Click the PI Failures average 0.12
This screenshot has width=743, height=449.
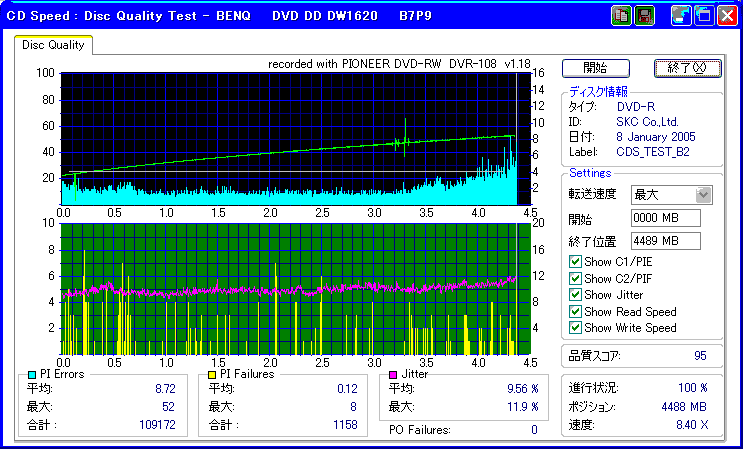pyautogui.click(x=347, y=389)
